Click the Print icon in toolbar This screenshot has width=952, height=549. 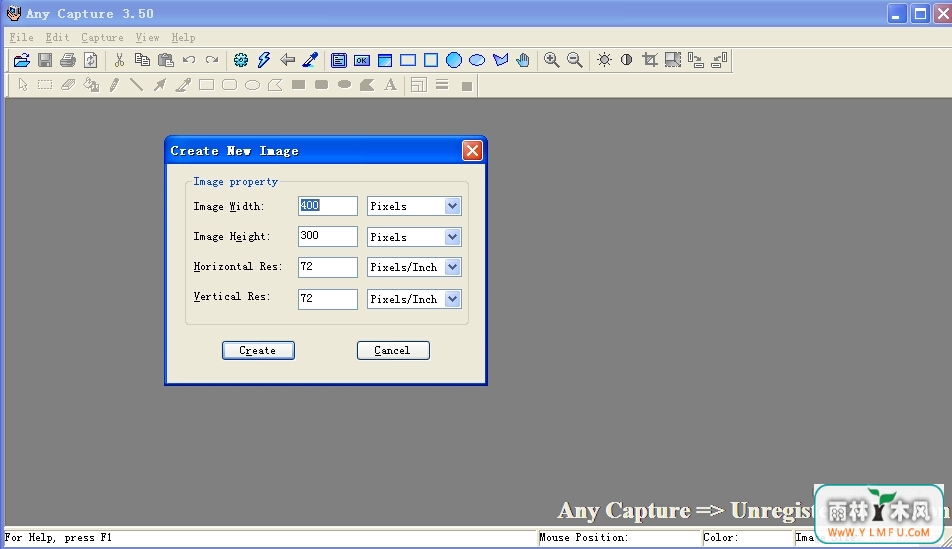(x=68, y=60)
